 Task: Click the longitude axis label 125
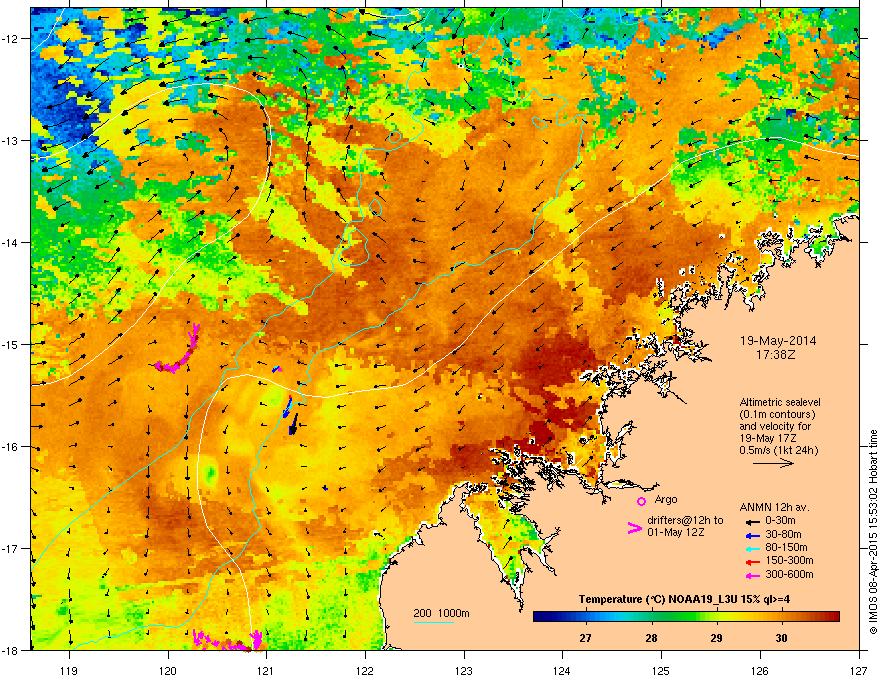pyautogui.click(x=661, y=670)
